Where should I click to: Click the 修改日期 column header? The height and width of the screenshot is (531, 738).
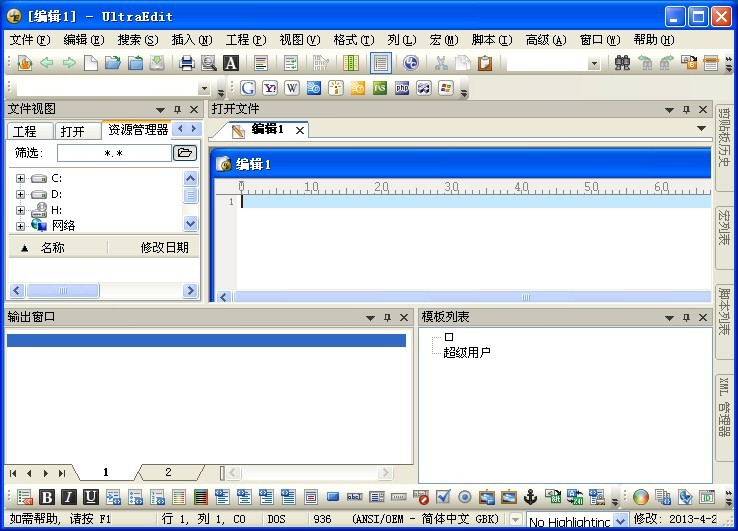click(x=164, y=248)
